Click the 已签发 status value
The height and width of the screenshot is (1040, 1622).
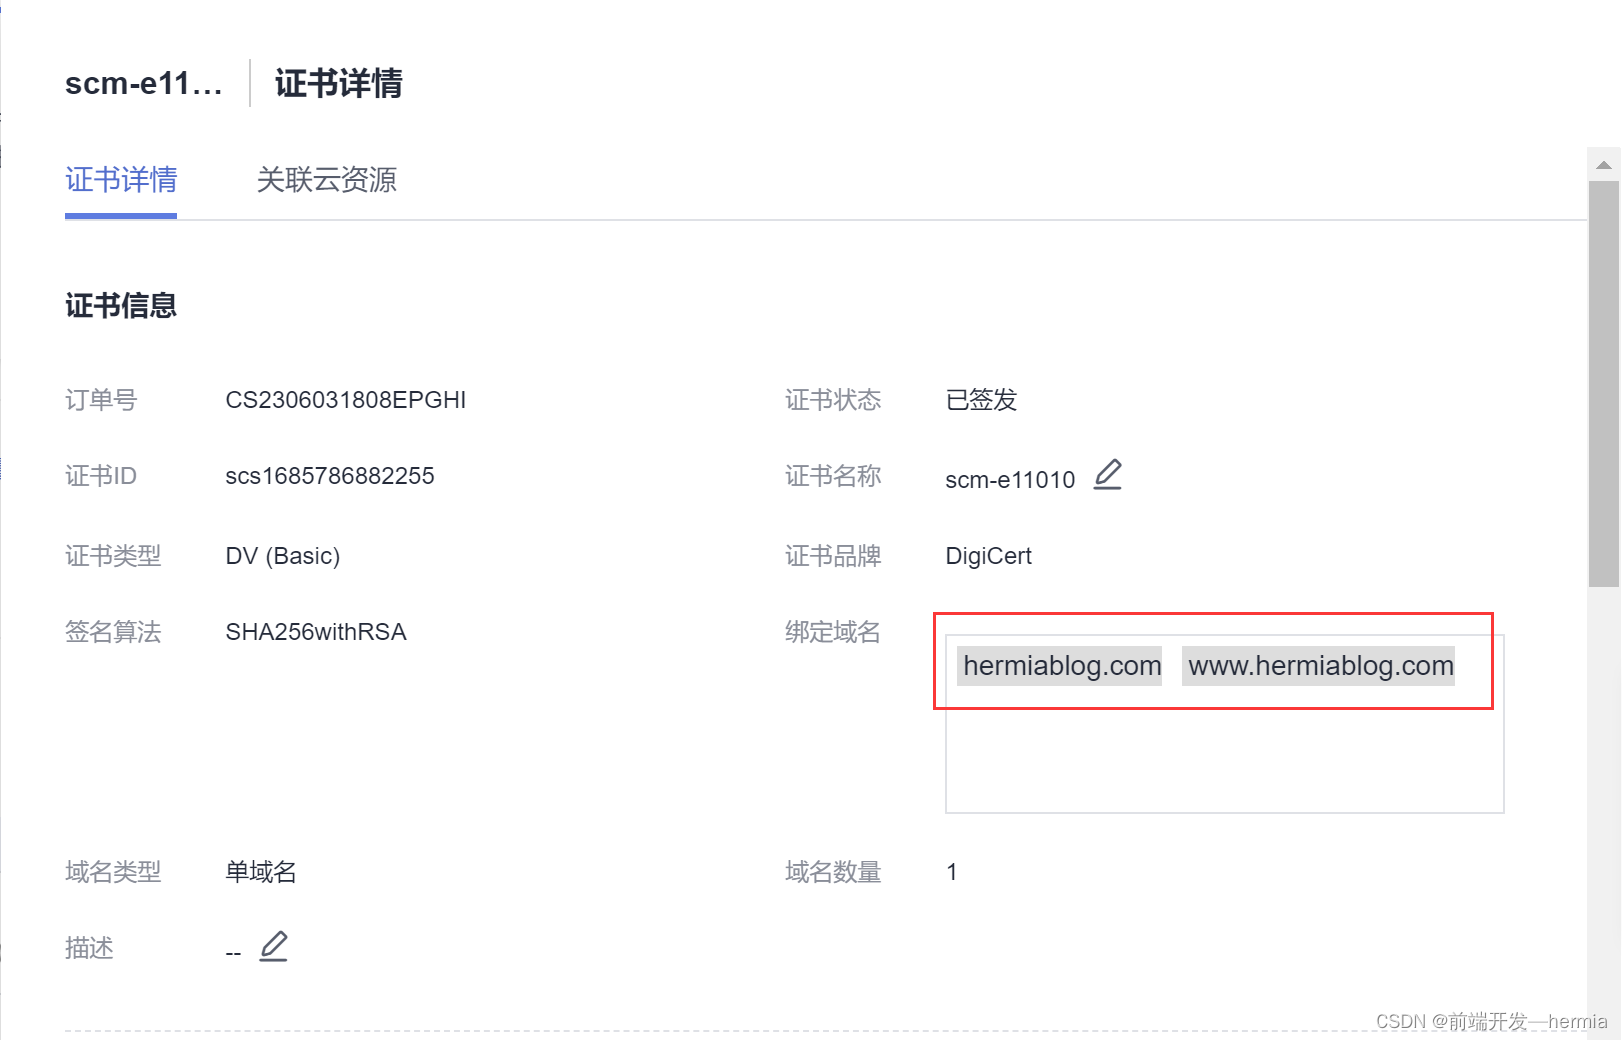pos(980,400)
